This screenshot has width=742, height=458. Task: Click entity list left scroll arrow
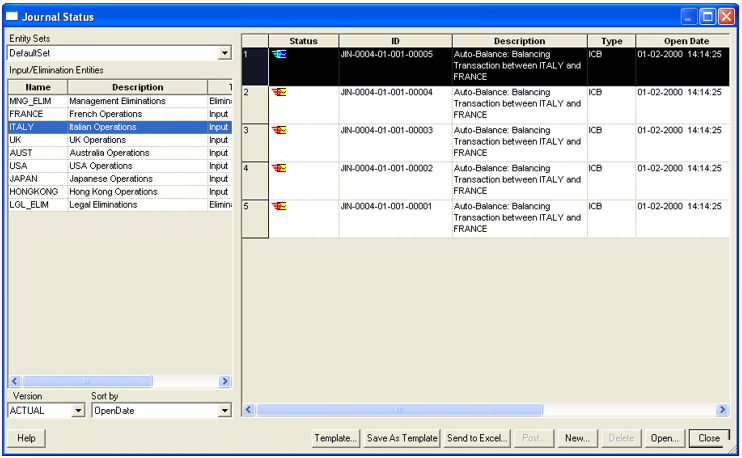click(15, 381)
